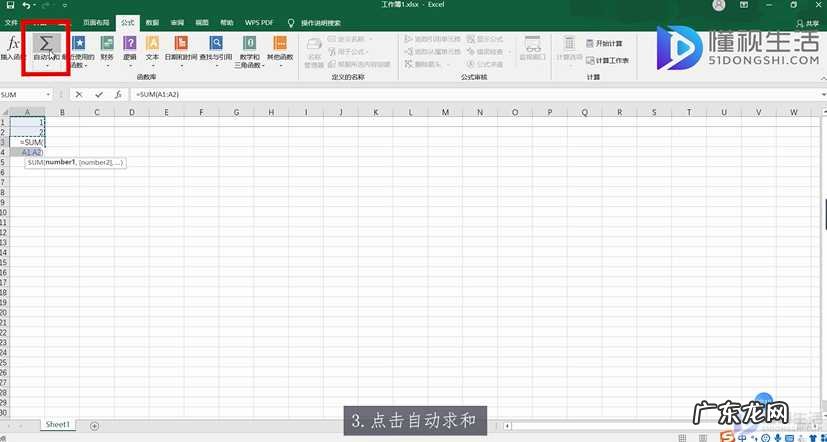Click Sogou input method tray icon
The image size is (827, 442).
click(729, 438)
